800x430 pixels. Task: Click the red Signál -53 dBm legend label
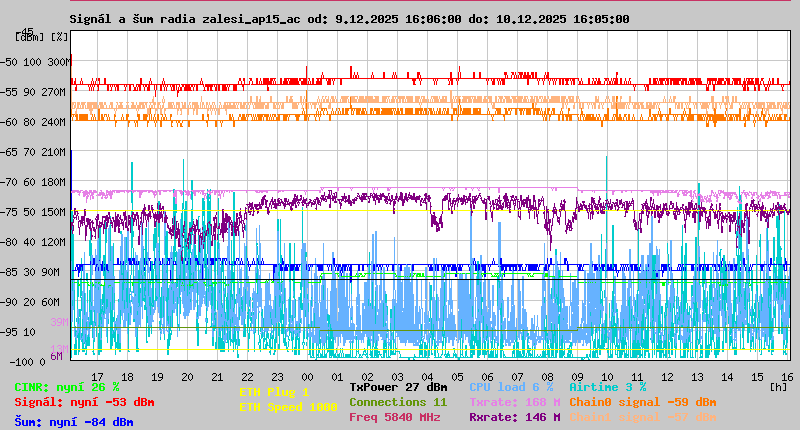coord(84,402)
